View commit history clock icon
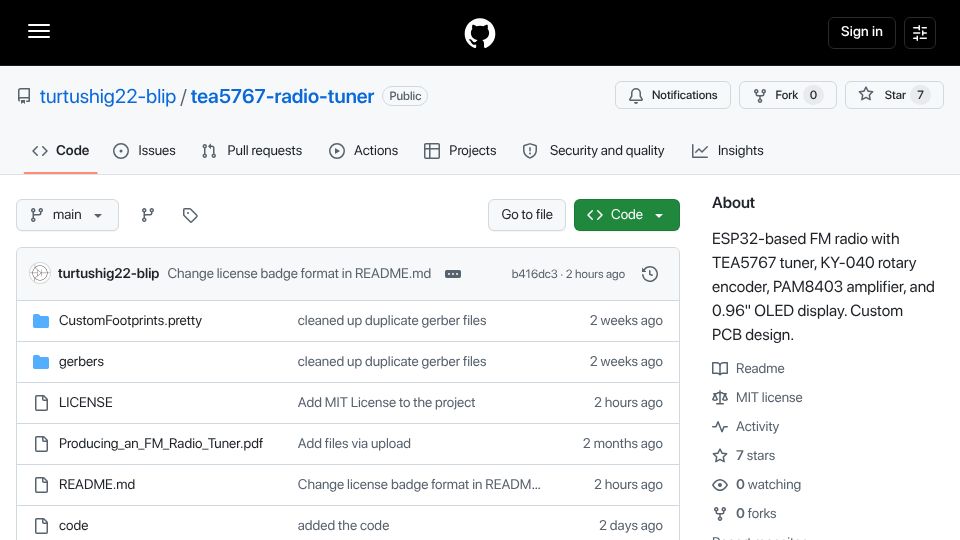960x540 pixels. [650, 274]
